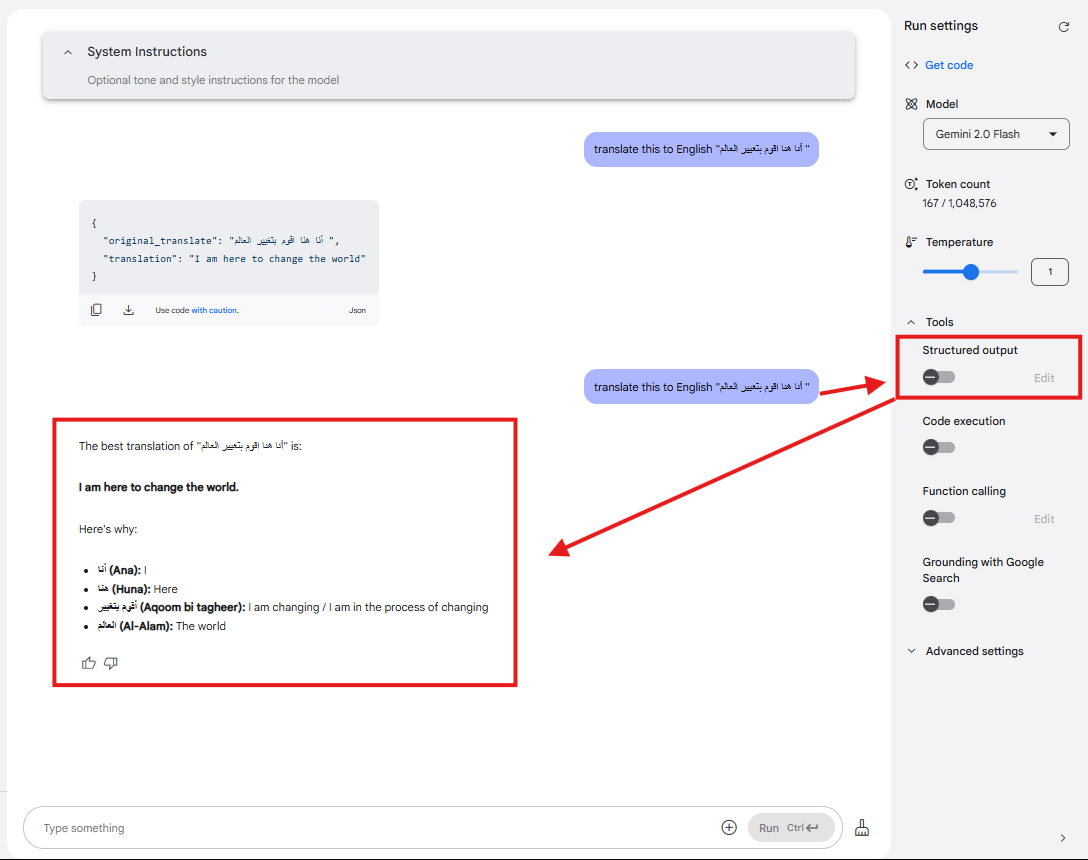The width and height of the screenshot is (1088, 860).
Task: Toggle Grounding with Google Search
Action: click(x=939, y=604)
